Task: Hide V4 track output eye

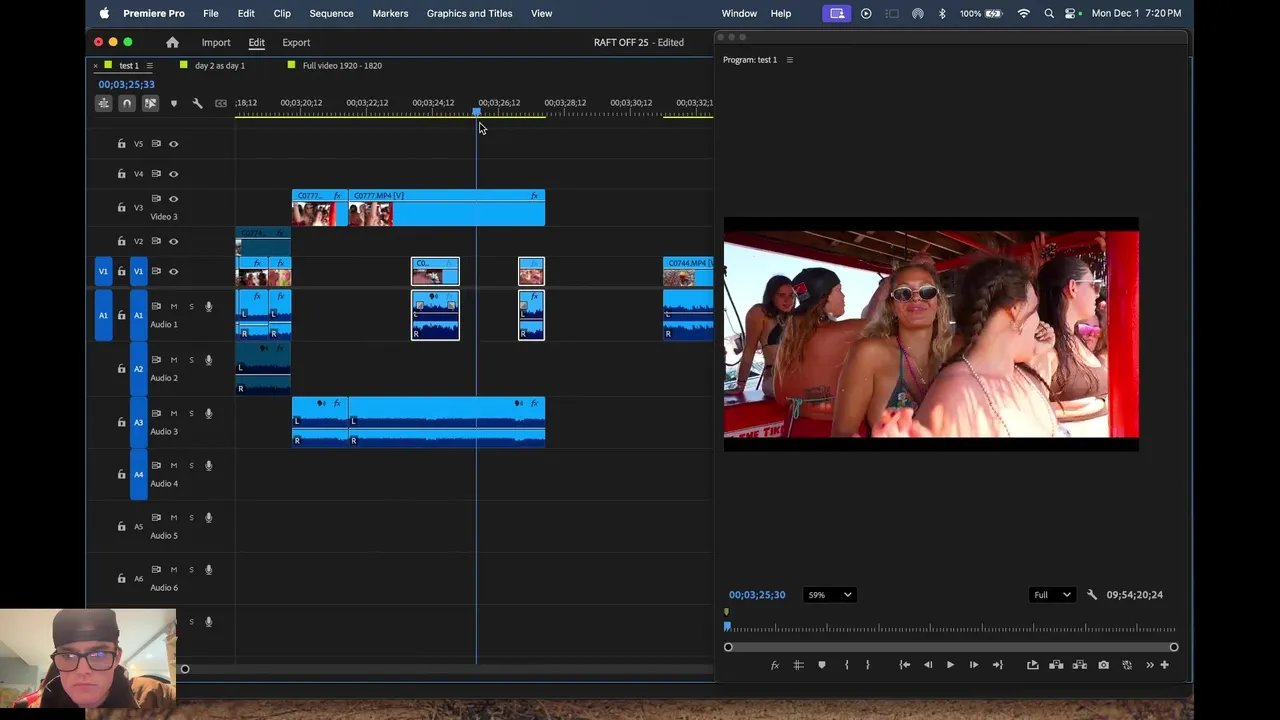Action: click(x=173, y=174)
